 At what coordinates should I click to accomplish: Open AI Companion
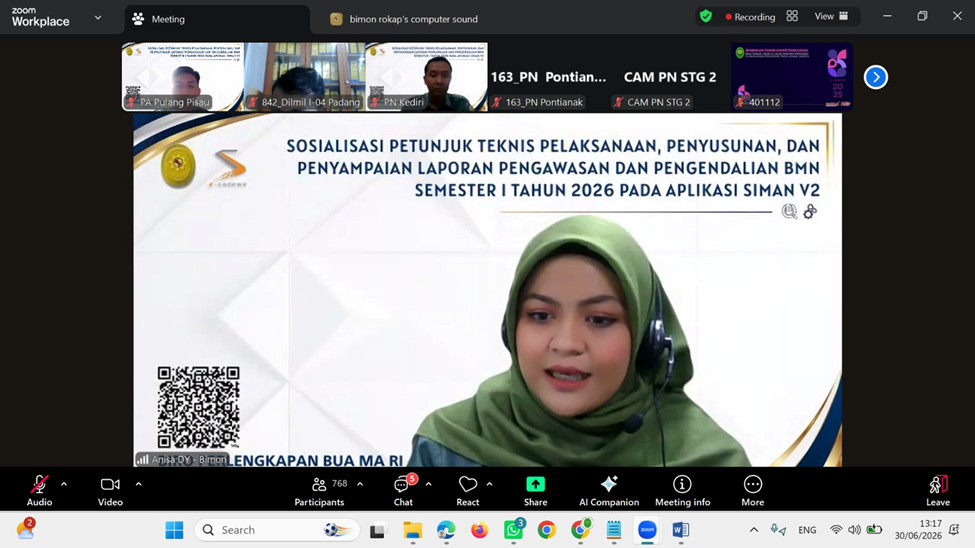[609, 490]
